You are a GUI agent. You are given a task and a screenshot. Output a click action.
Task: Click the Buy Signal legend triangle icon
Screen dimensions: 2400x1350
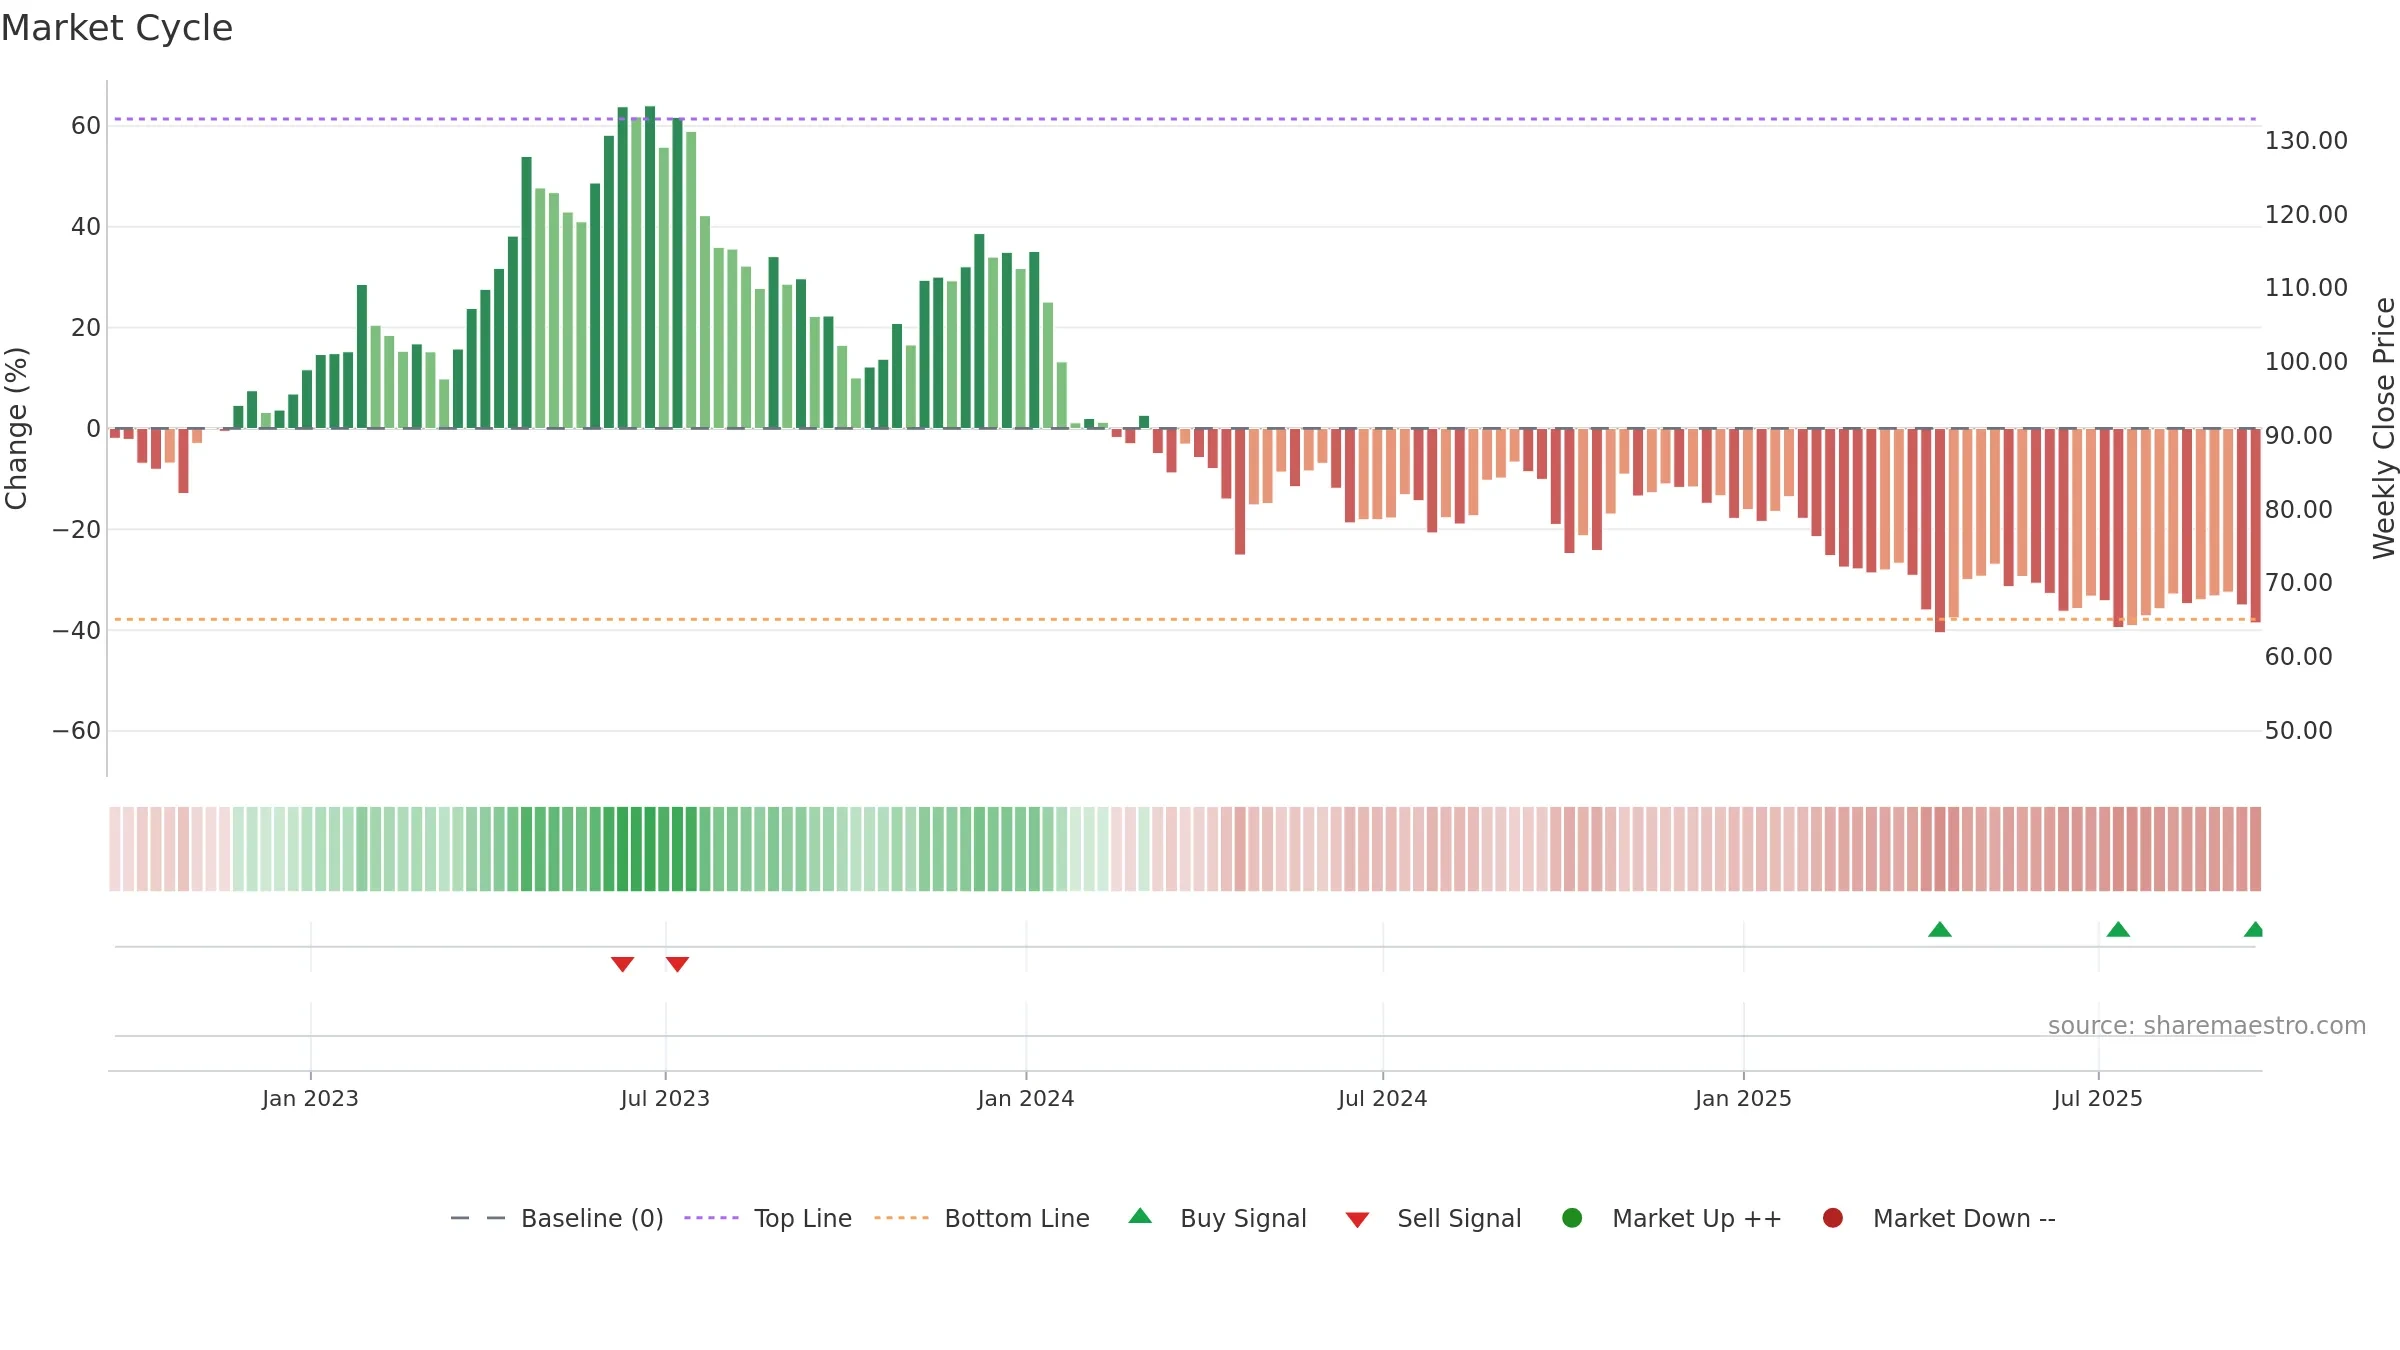1140,1216
